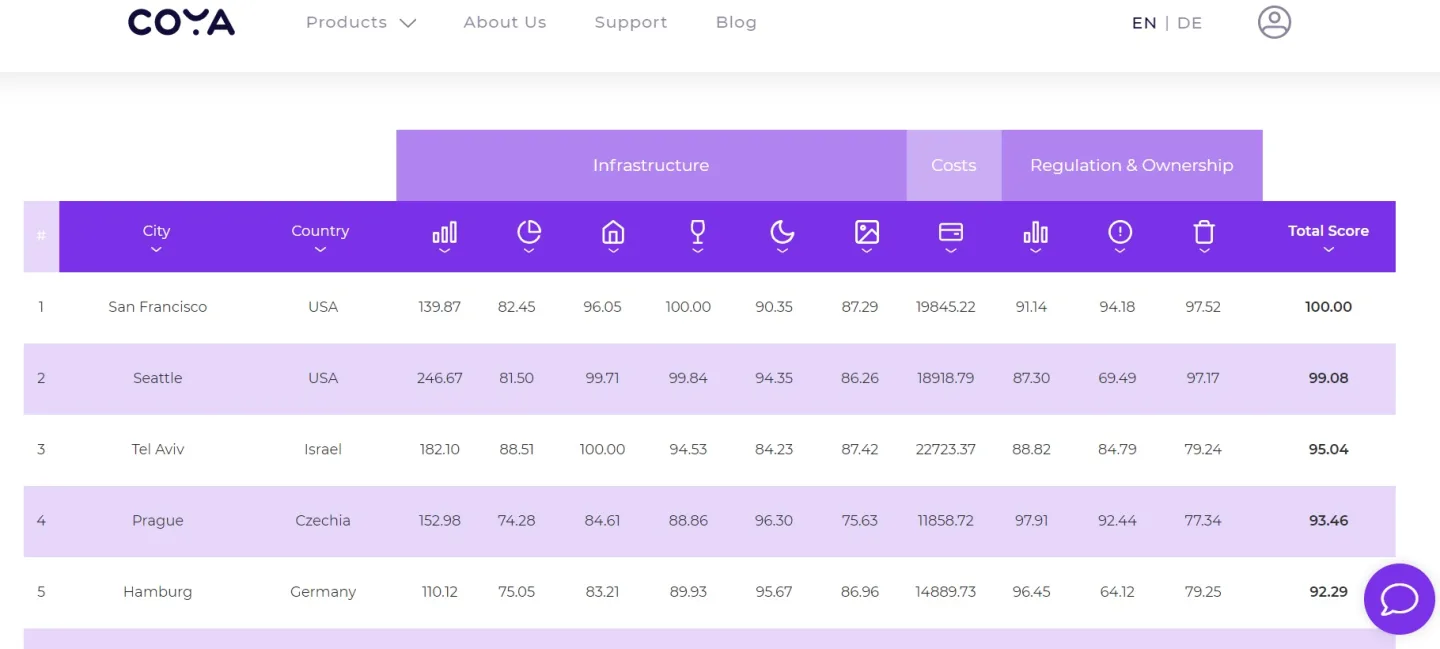Sort by the moon column icon
The height and width of the screenshot is (649, 1440).
coord(782,236)
